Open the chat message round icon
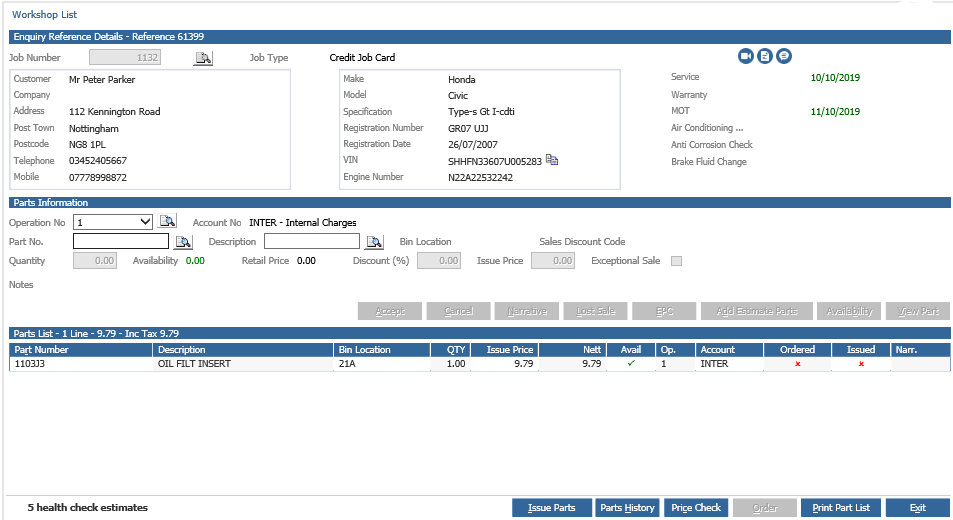 point(784,56)
